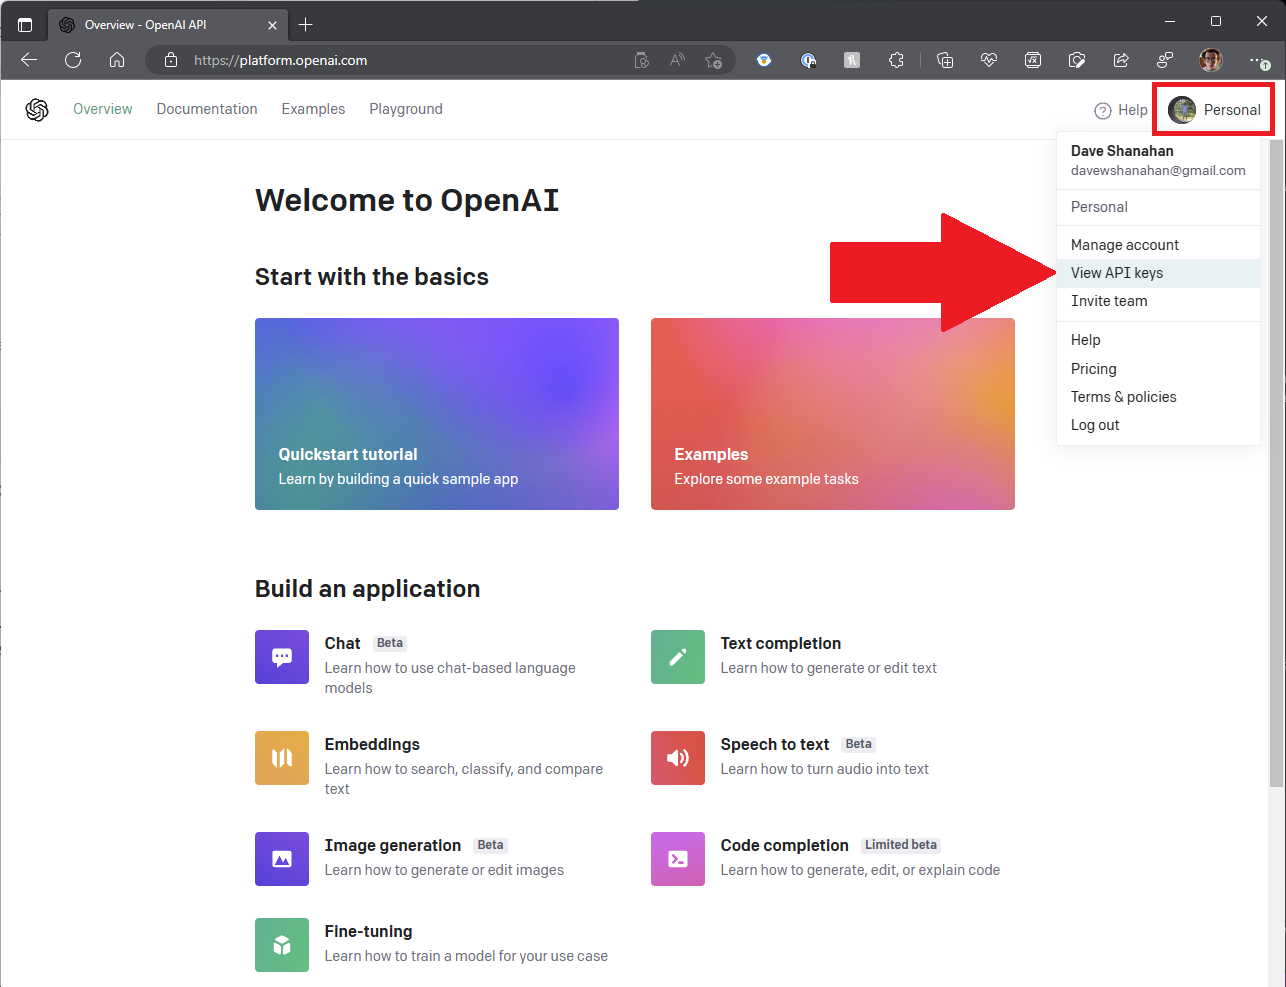Viewport: 1286px width, 987px height.
Task: Open the Personal account dropdown
Action: 1214,110
